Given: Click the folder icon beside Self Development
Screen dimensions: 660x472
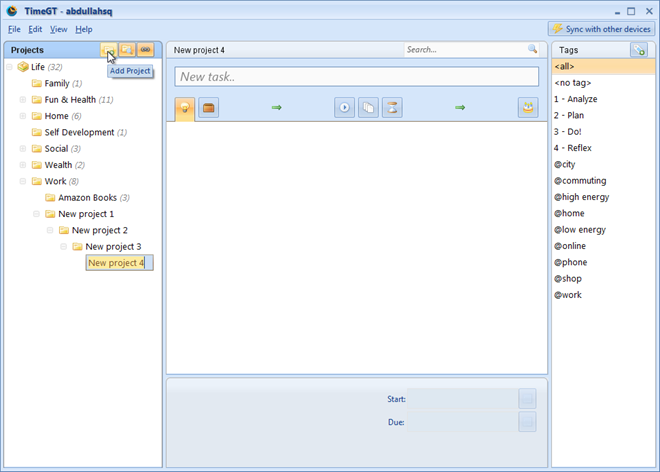Looking at the screenshot, I should pos(37,132).
